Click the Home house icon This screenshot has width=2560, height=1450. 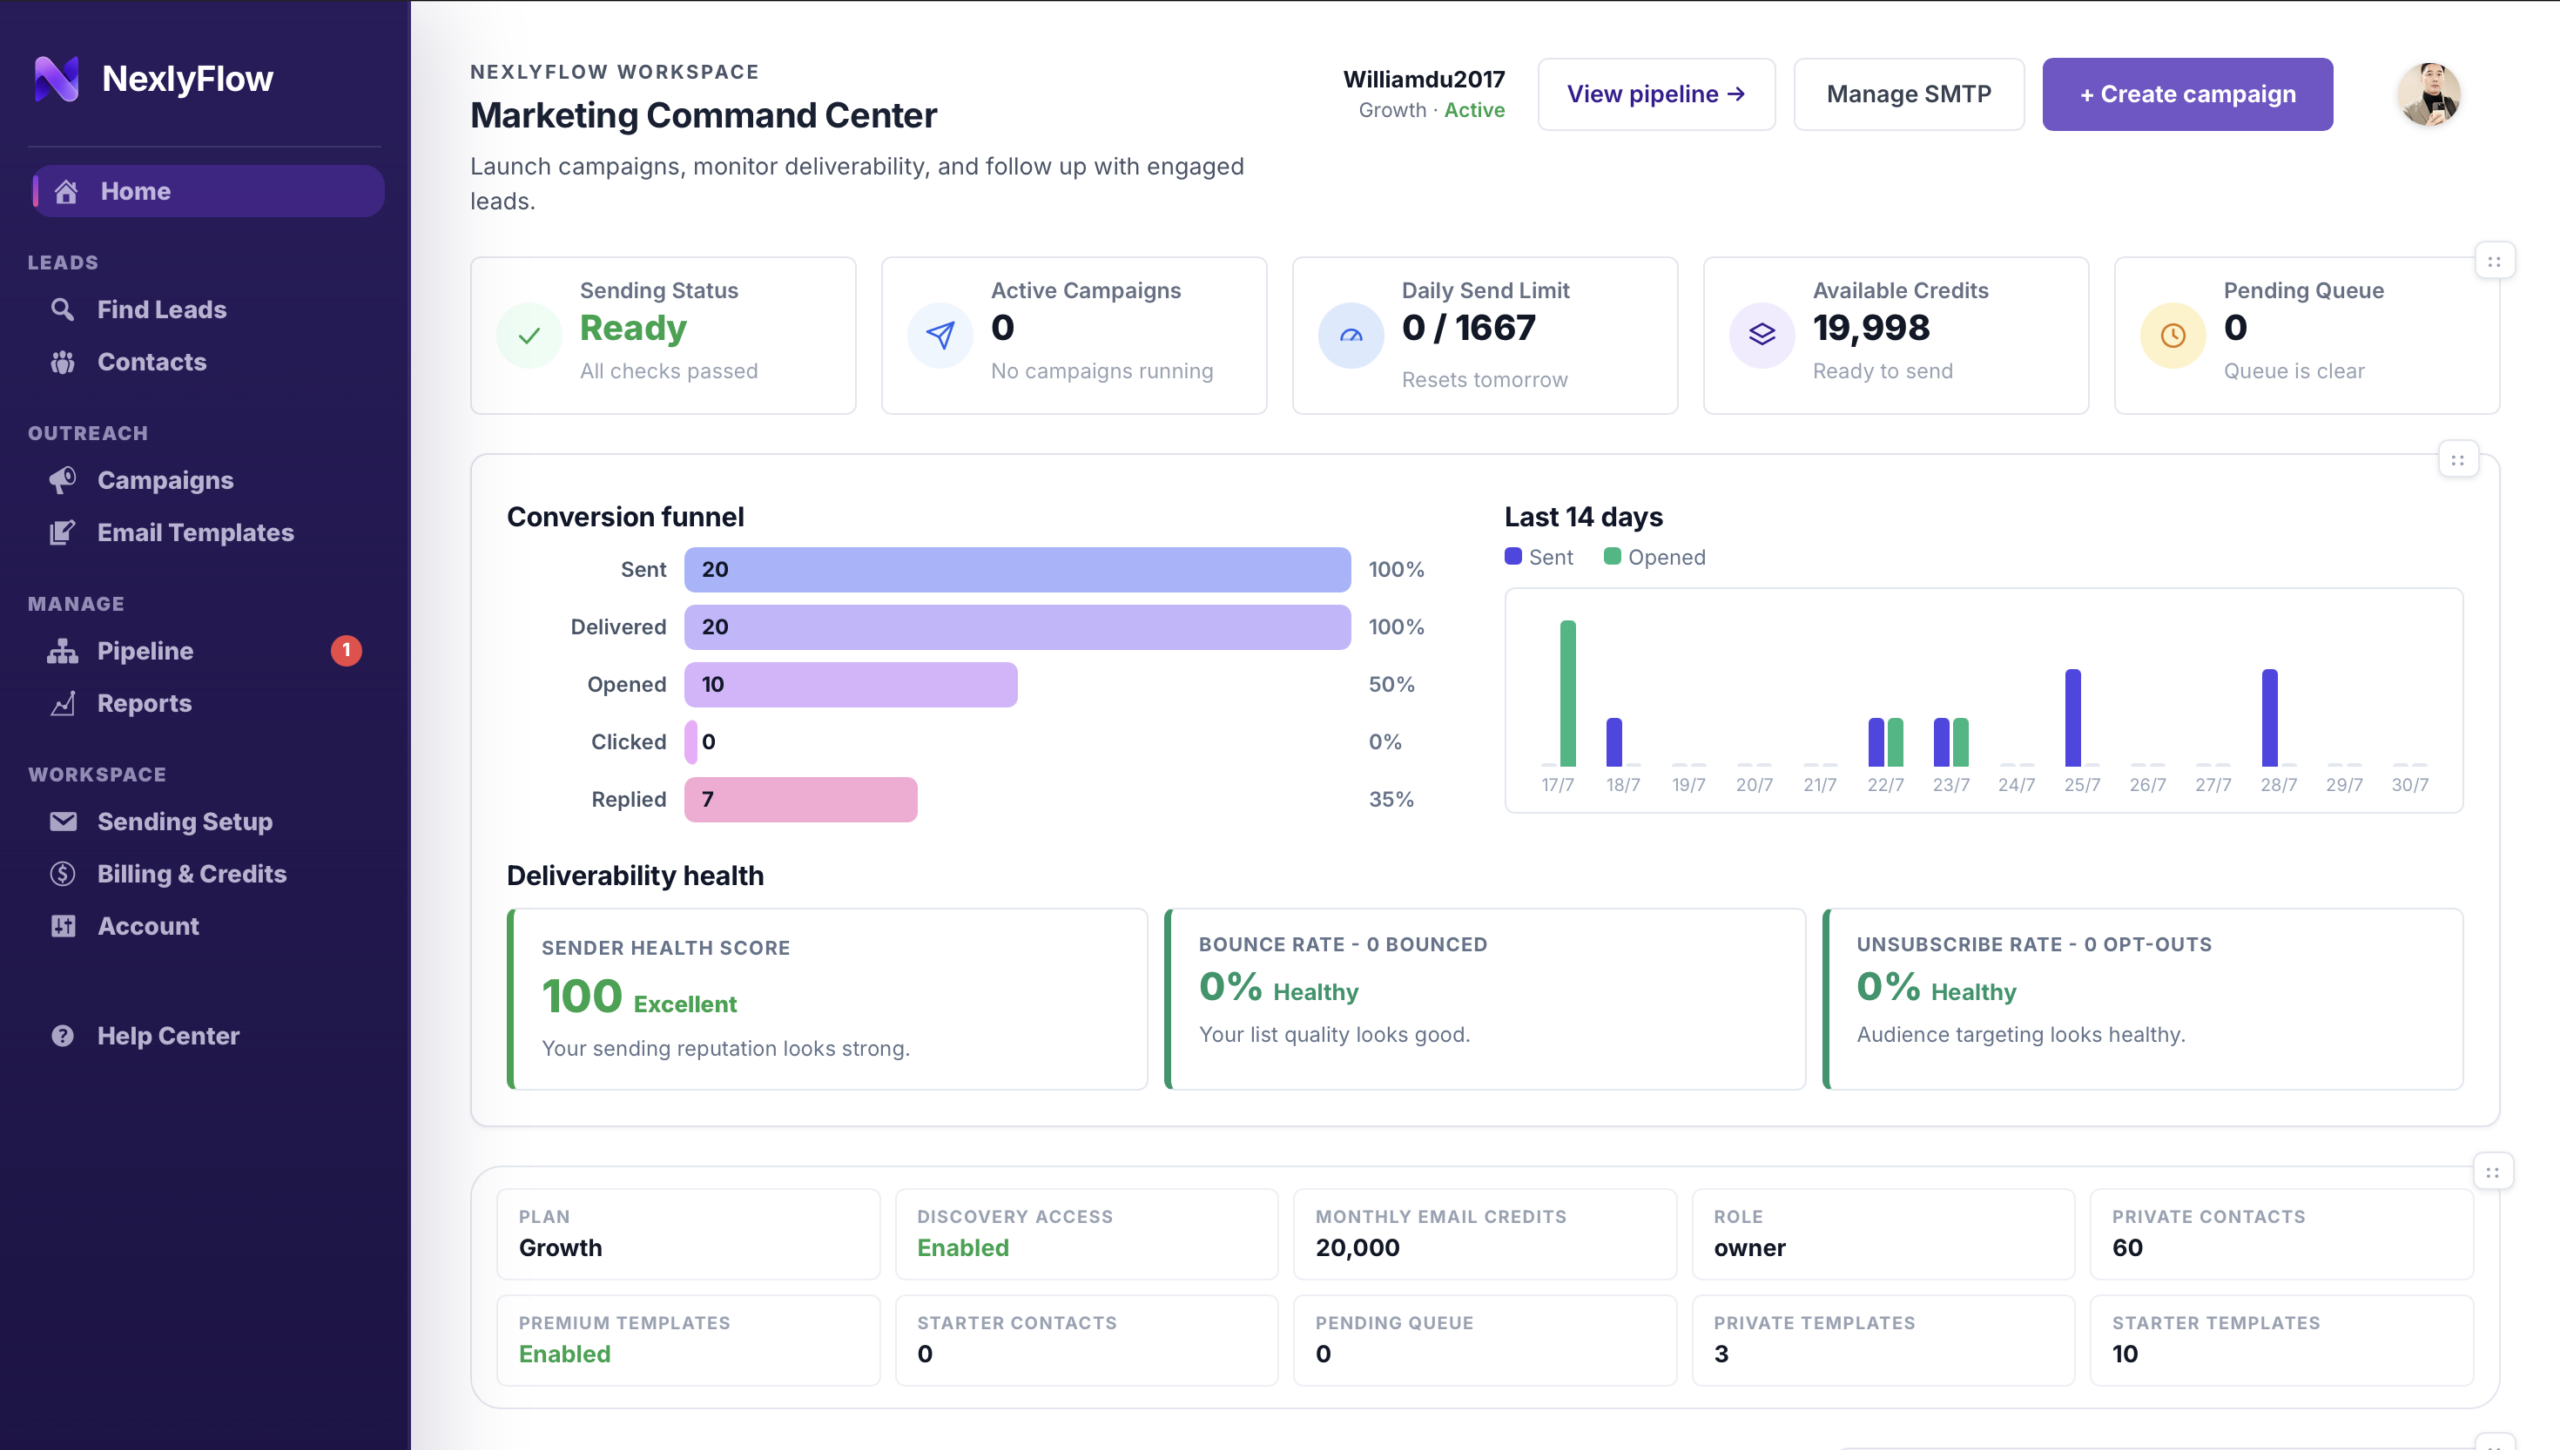66,191
